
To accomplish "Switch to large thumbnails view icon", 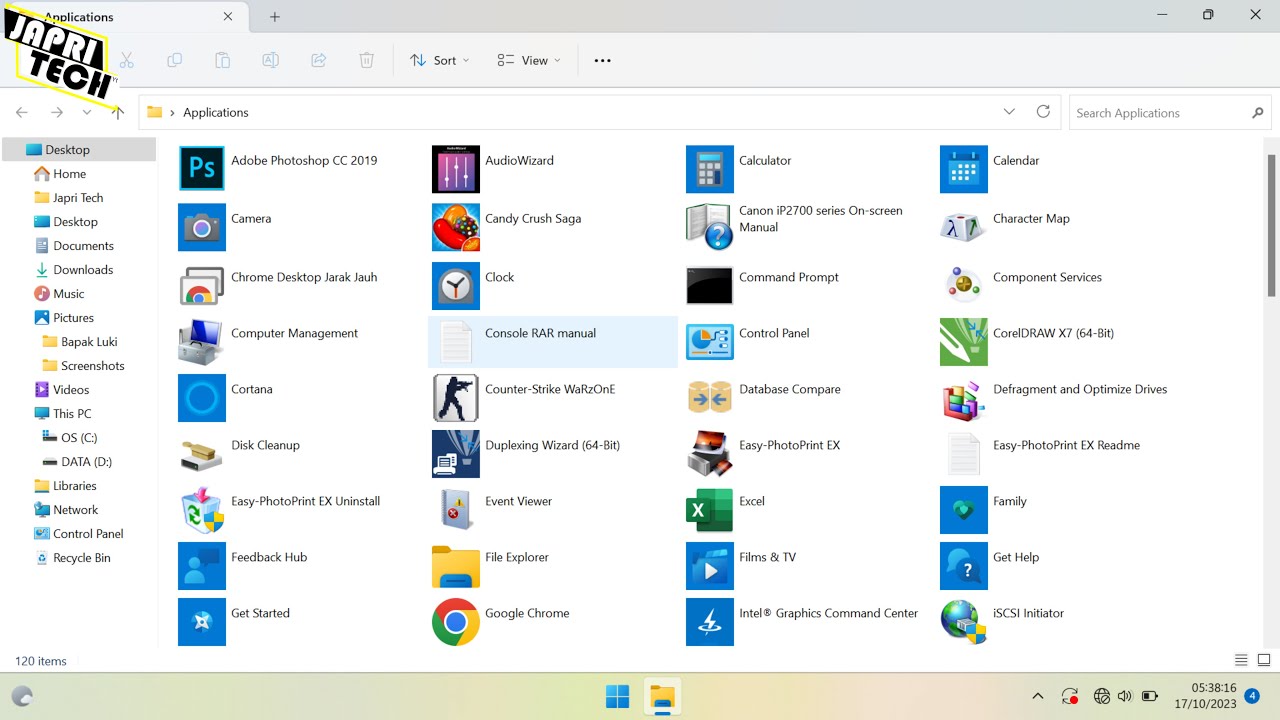I will point(1264,660).
